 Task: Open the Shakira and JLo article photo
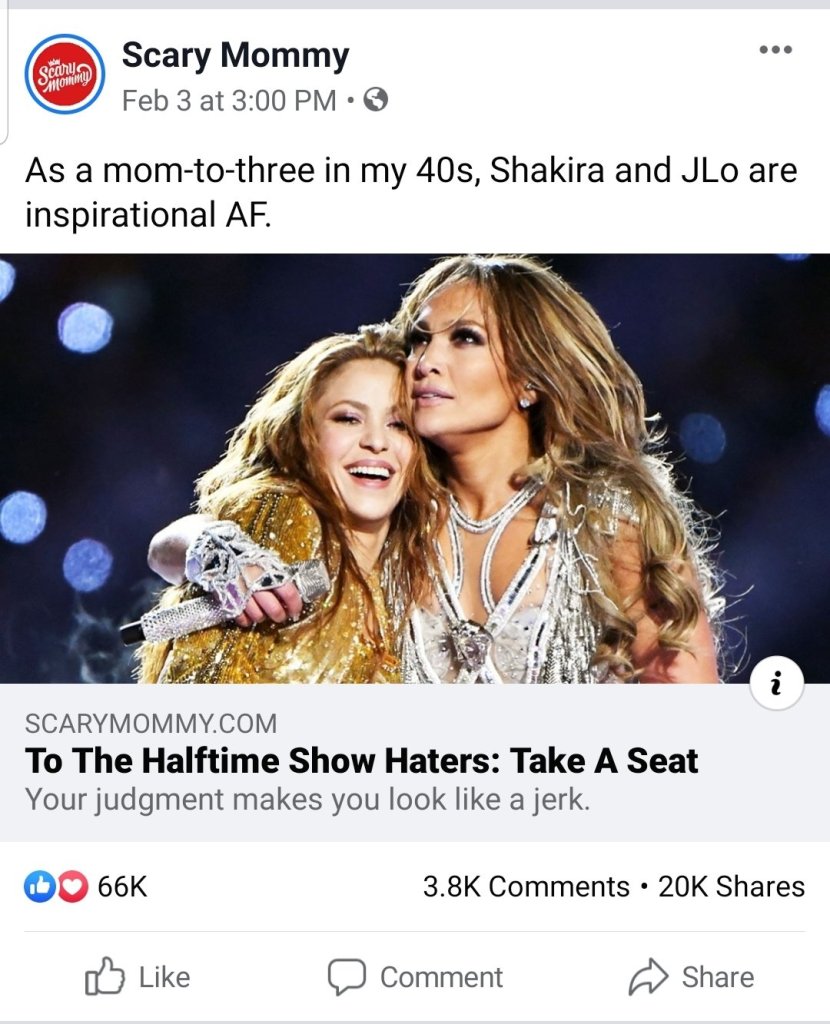(415, 468)
